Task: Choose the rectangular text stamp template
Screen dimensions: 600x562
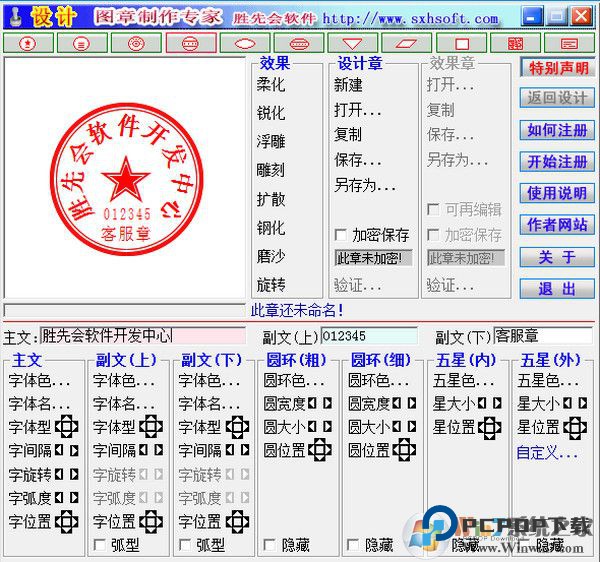Action: (569, 43)
